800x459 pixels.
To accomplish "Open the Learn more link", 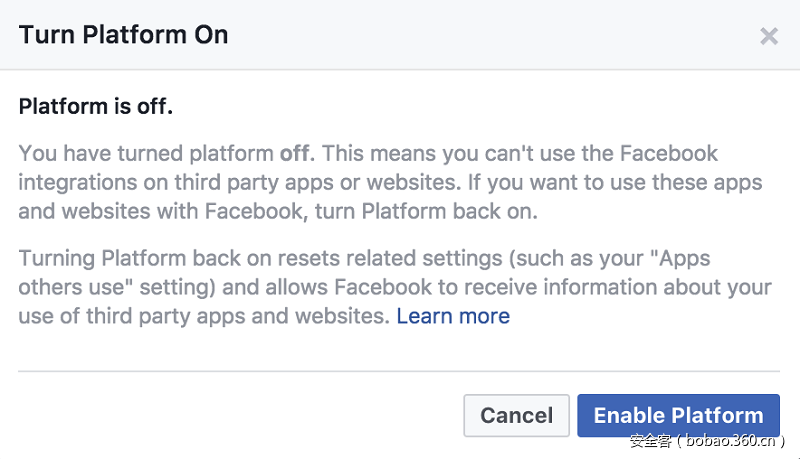I will coord(453,316).
